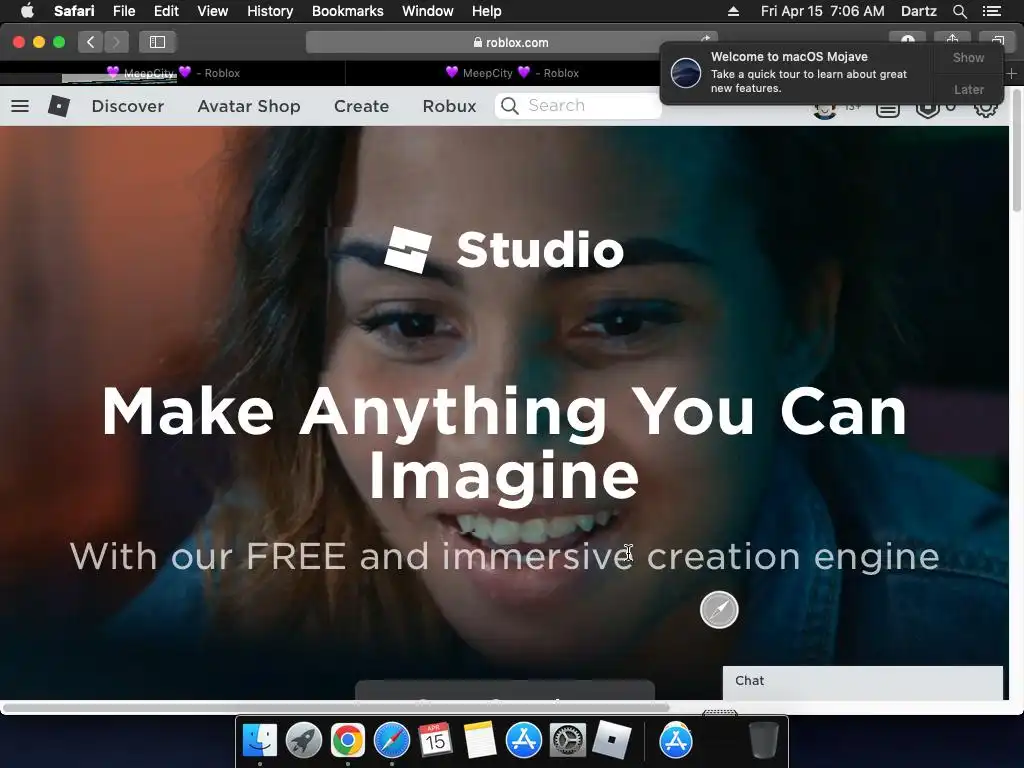Image resolution: width=1024 pixels, height=768 pixels.
Task: Expand the Chat panel
Action: (863, 681)
